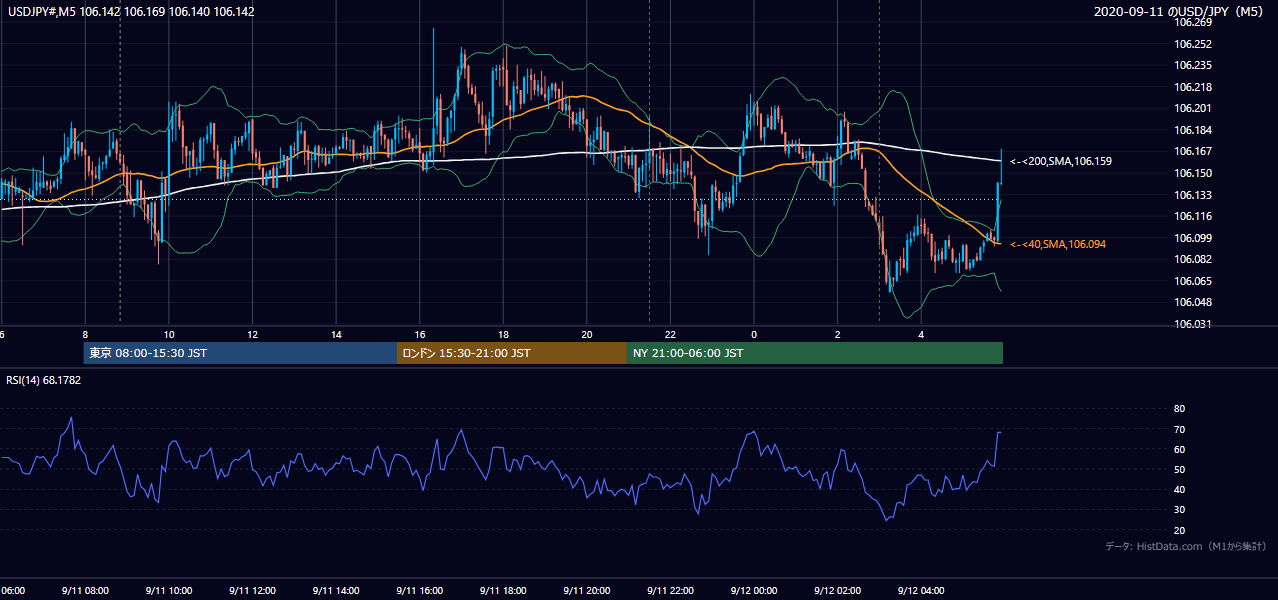Click price axis value 106.133
1278x600 pixels.
1194,195
